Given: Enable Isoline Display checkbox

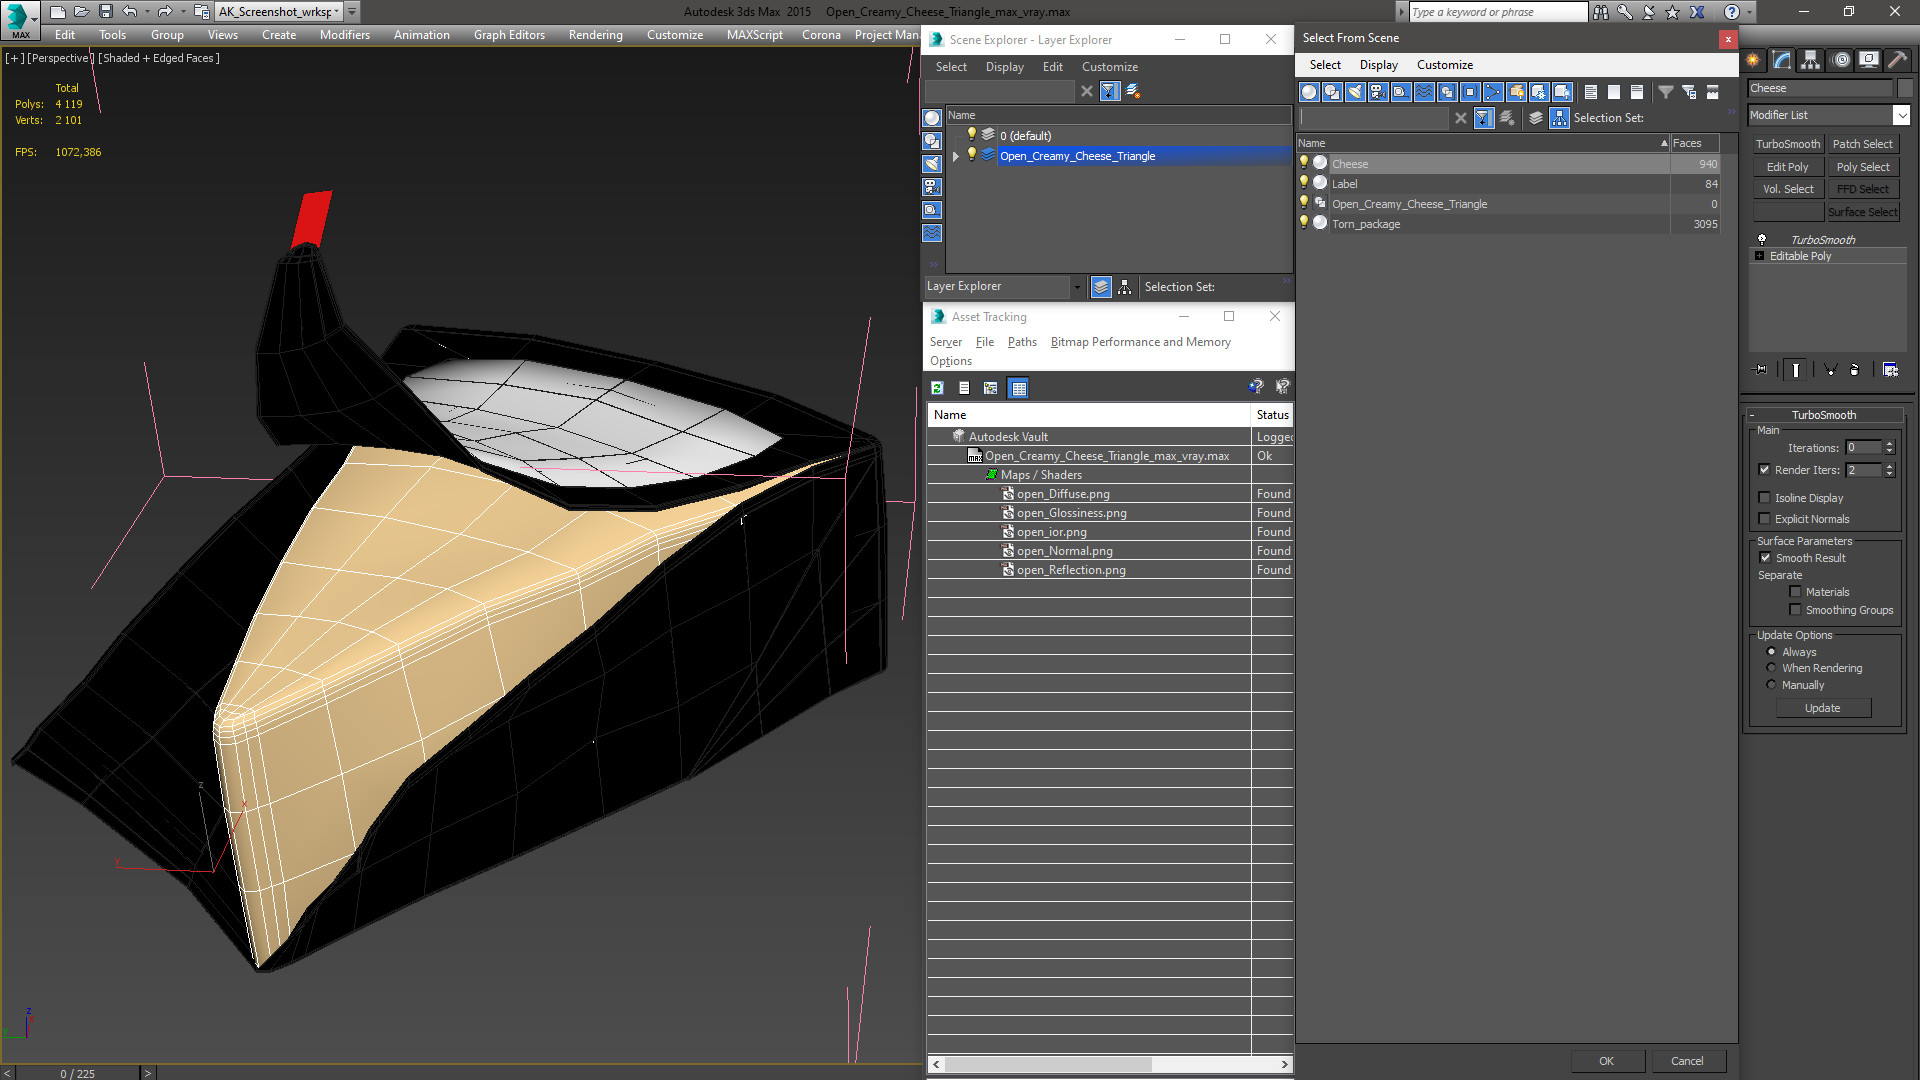Looking at the screenshot, I should (x=1764, y=498).
